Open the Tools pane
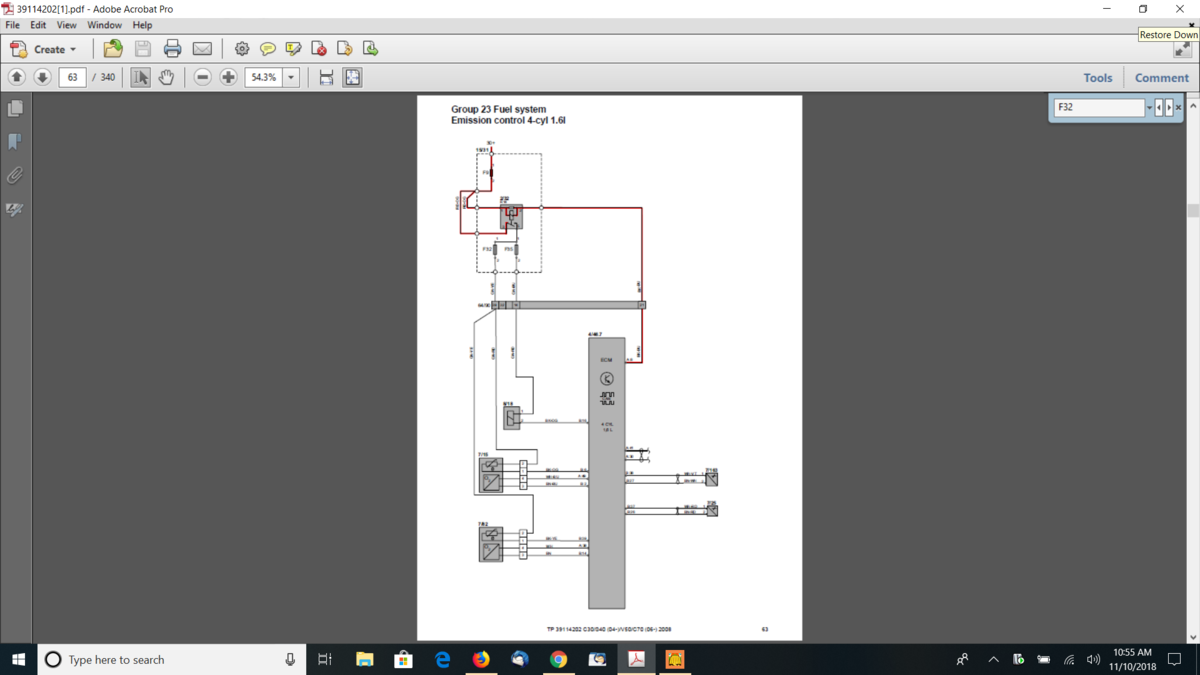 coord(1097,77)
